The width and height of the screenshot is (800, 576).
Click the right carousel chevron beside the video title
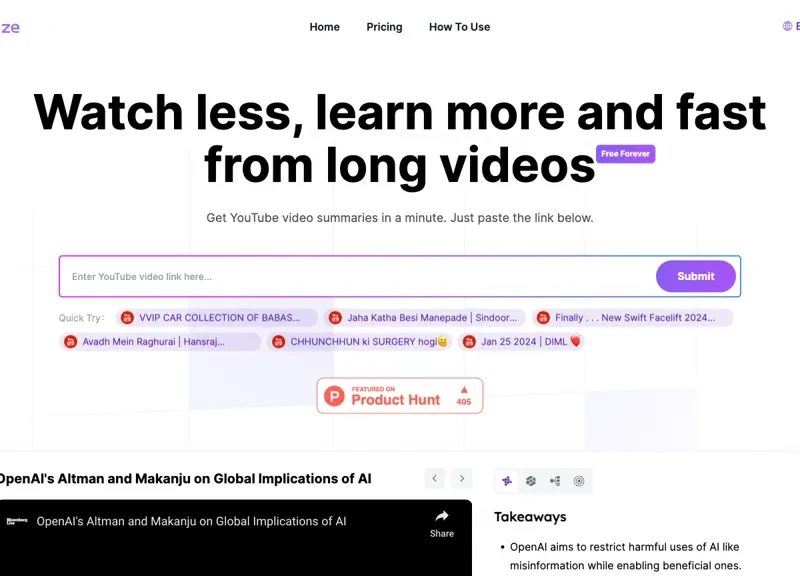(461, 478)
